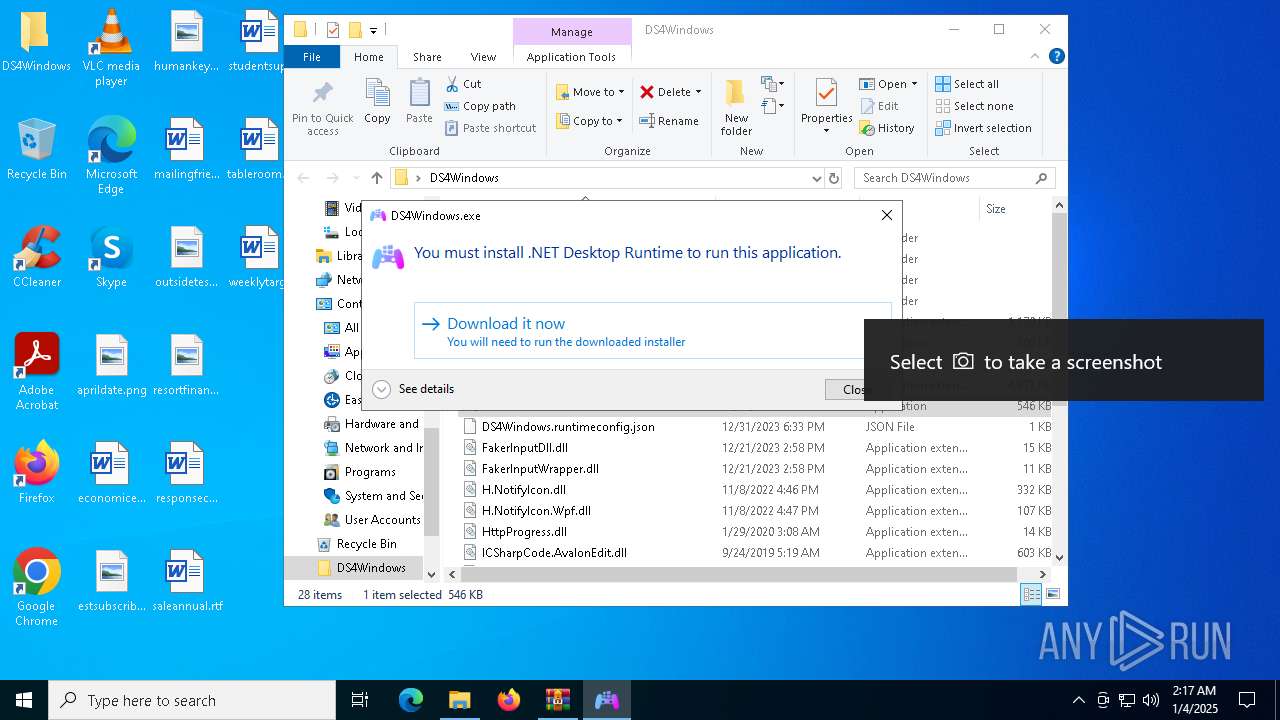Expand Open button dropdown arrow
This screenshot has height=720, width=1280.
(x=914, y=84)
